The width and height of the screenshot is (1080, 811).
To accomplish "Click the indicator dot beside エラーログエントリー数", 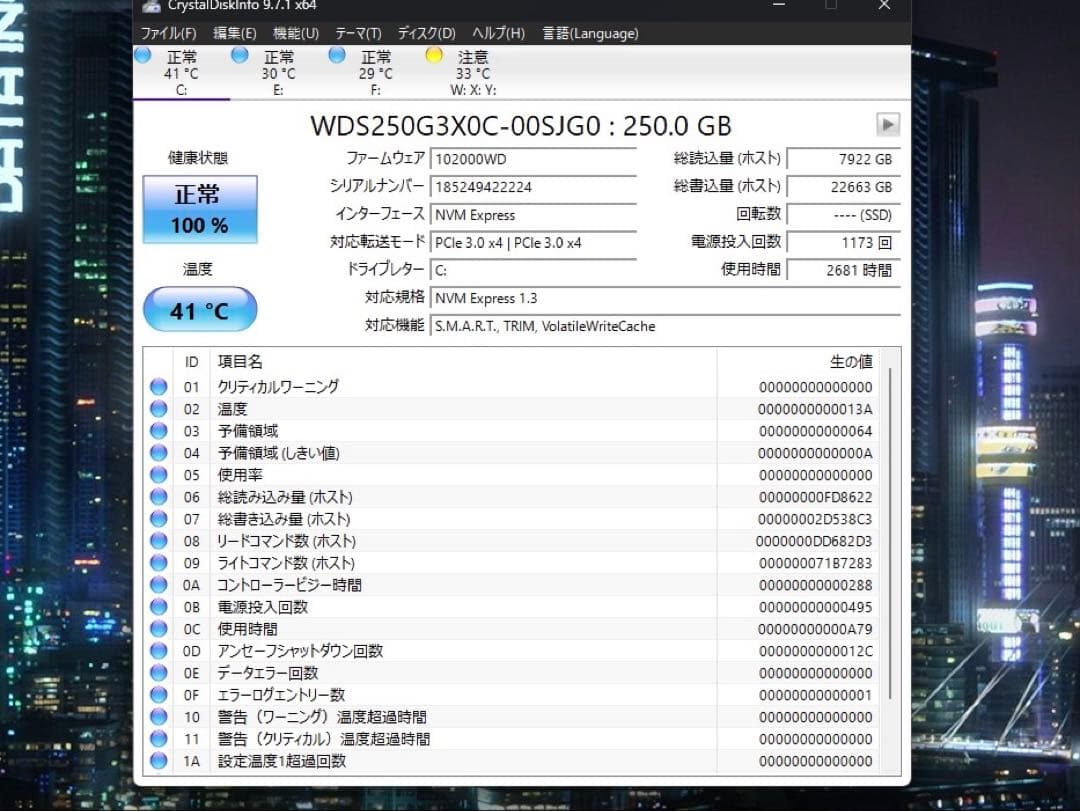I will (160, 695).
